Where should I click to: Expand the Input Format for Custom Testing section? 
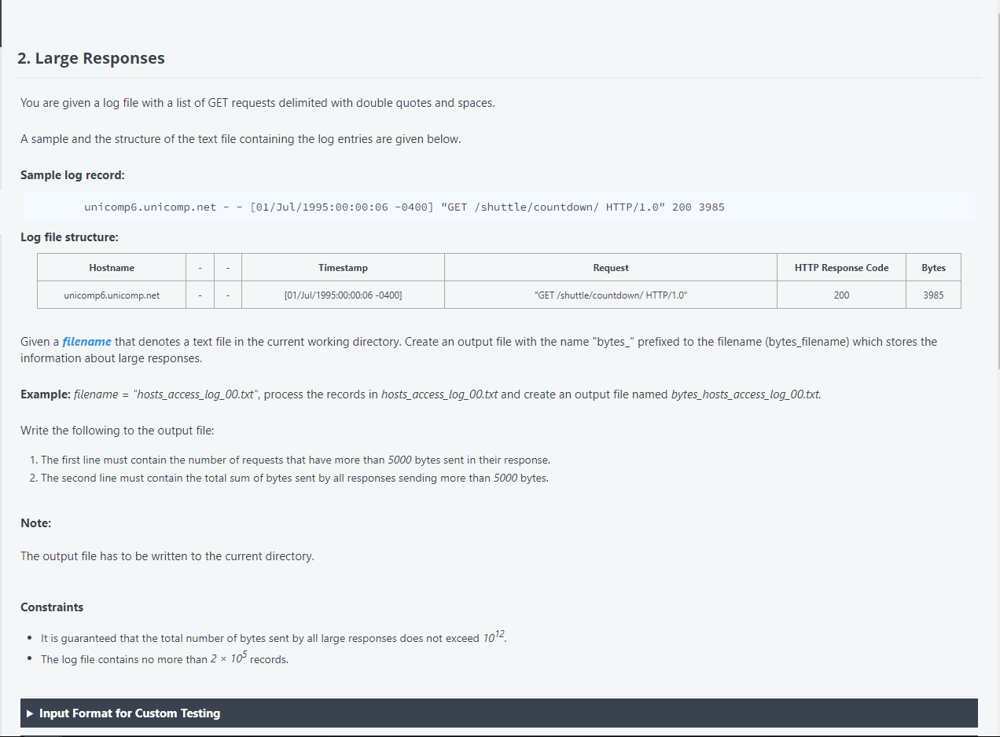pos(130,713)
